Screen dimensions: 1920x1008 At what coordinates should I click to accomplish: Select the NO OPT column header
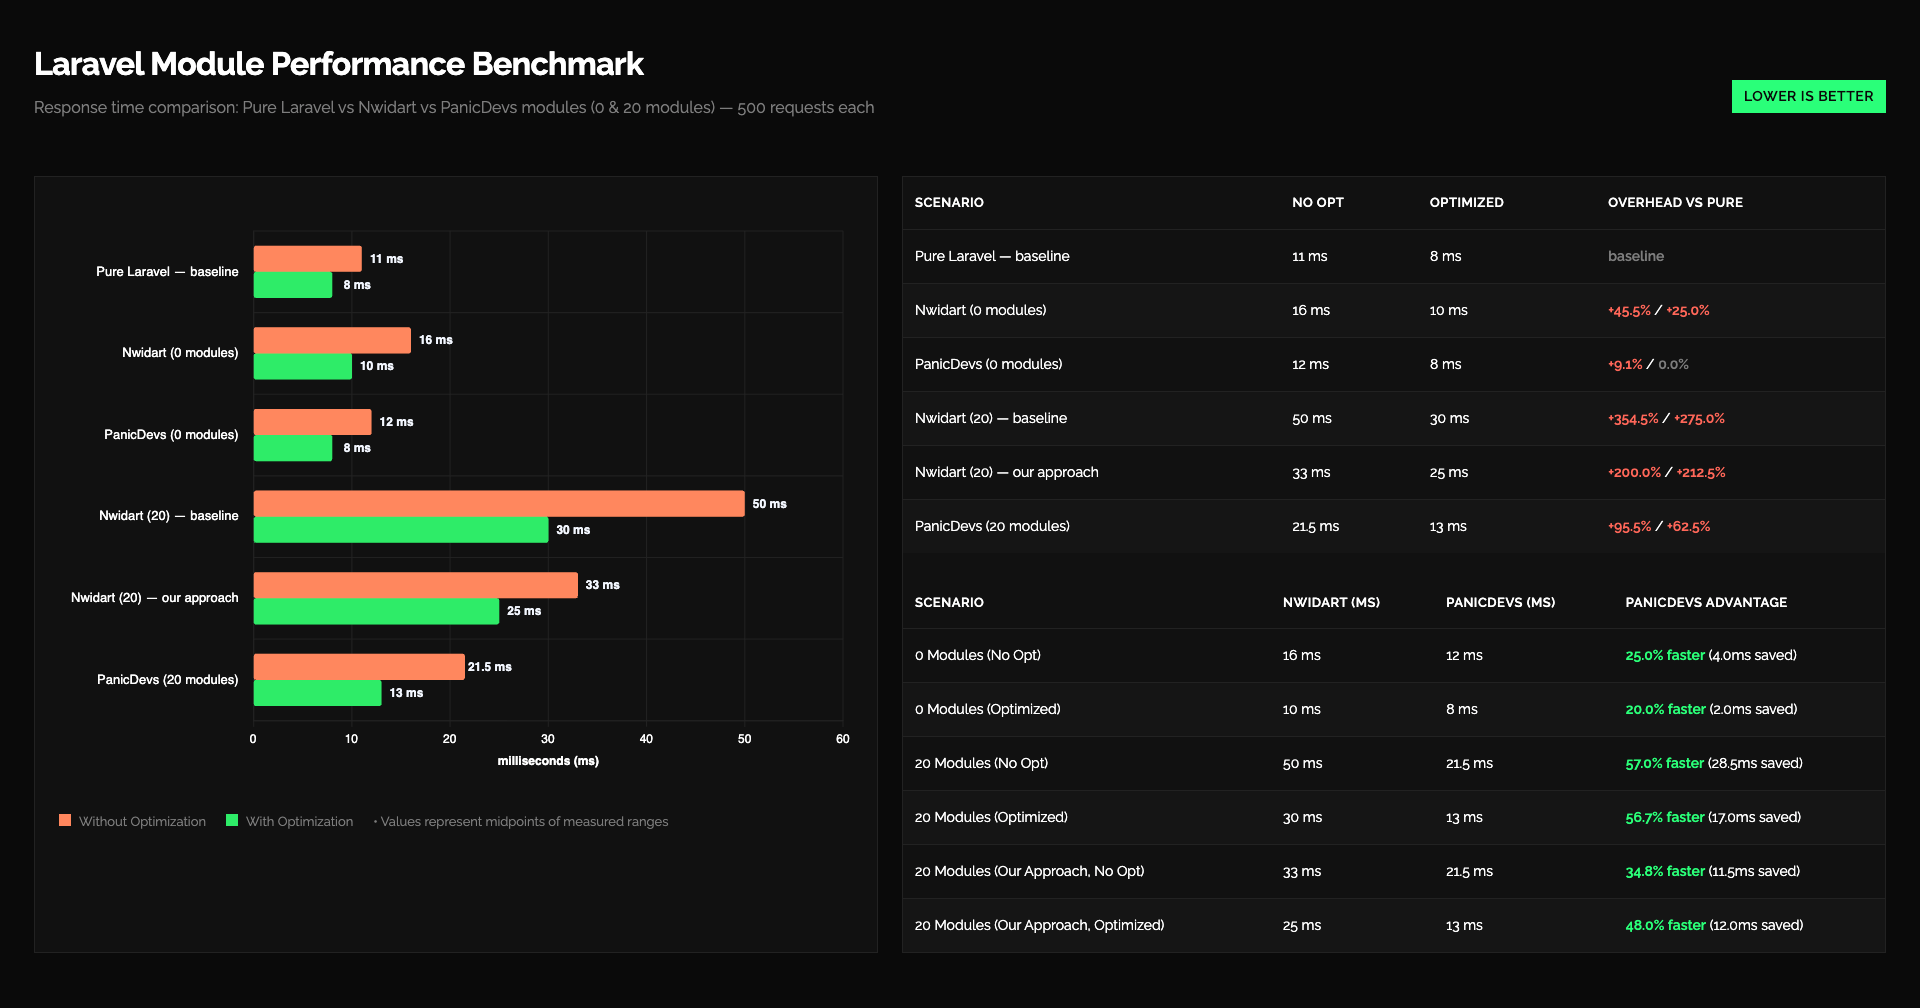click(1317, 202)
